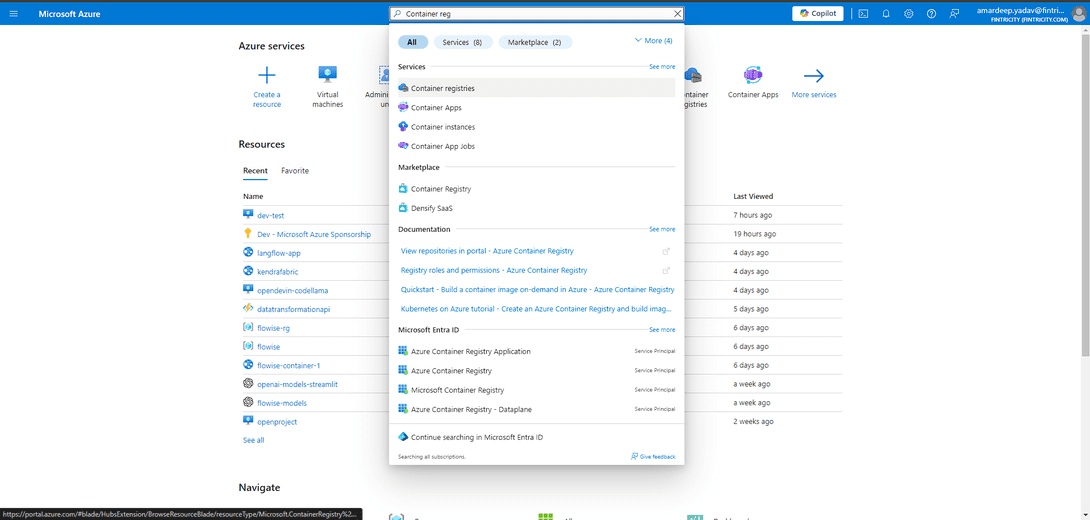
Task: Open Virtual machines service icon
Action: pos(327,75)
